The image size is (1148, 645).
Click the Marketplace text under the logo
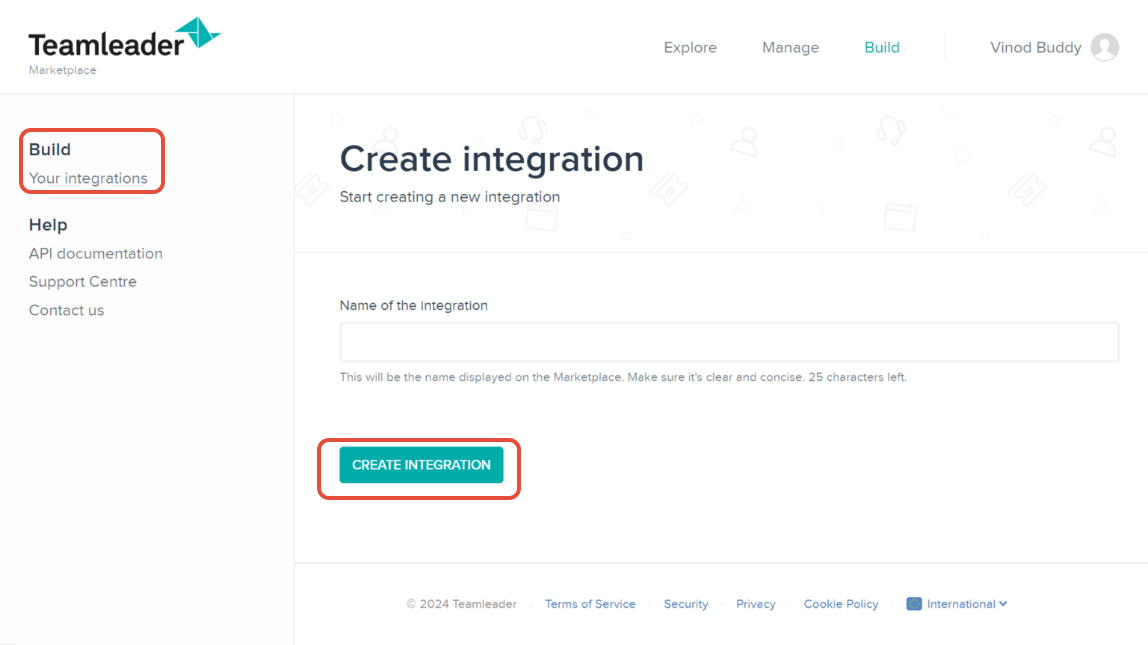coord(62,70)
